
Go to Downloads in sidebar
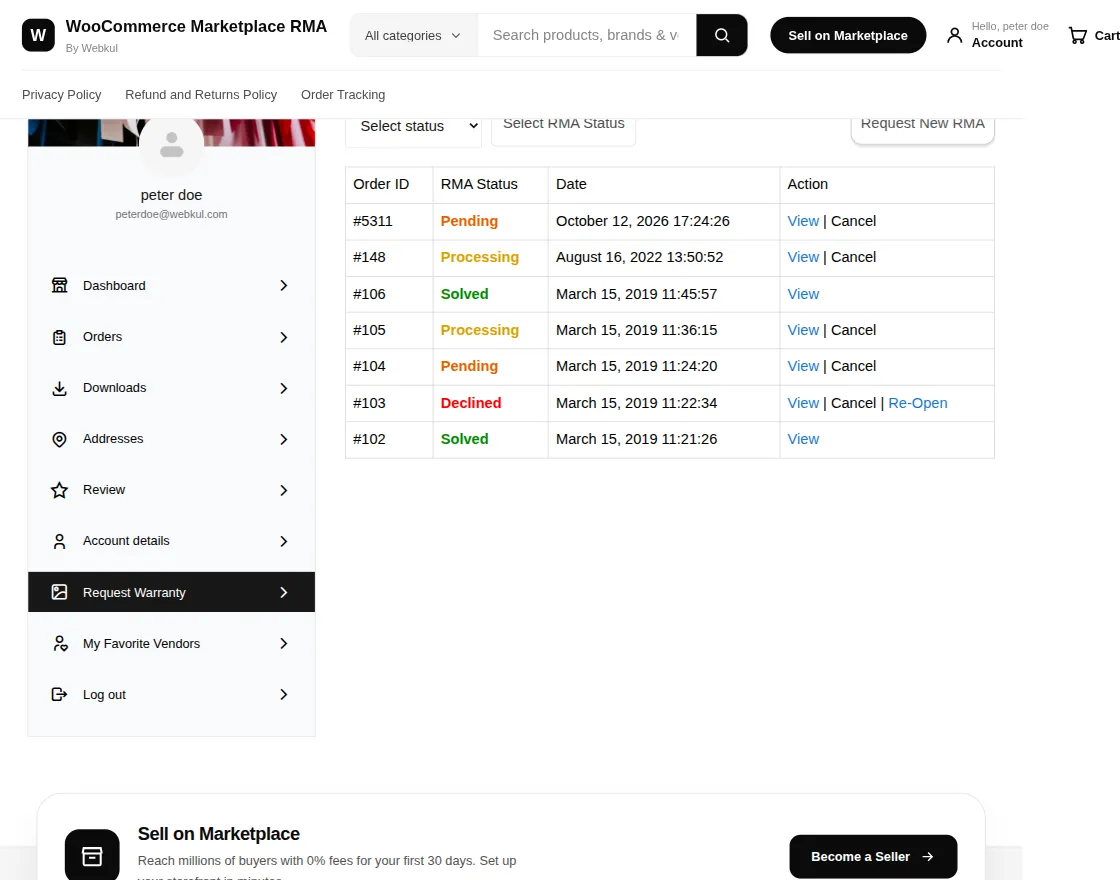click(x=171, y=388)
